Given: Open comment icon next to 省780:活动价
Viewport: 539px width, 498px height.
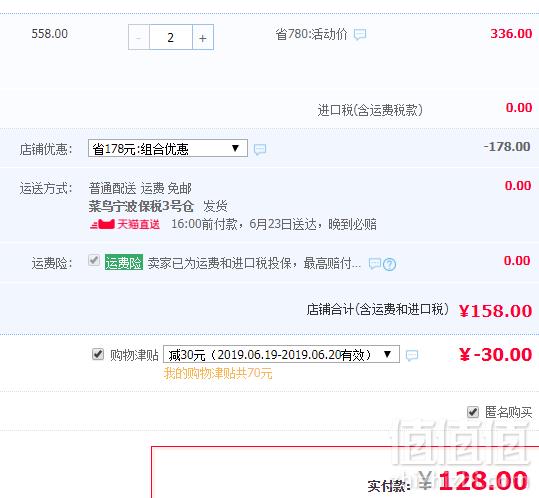Looking at the screenshot, I should point(360,34).
